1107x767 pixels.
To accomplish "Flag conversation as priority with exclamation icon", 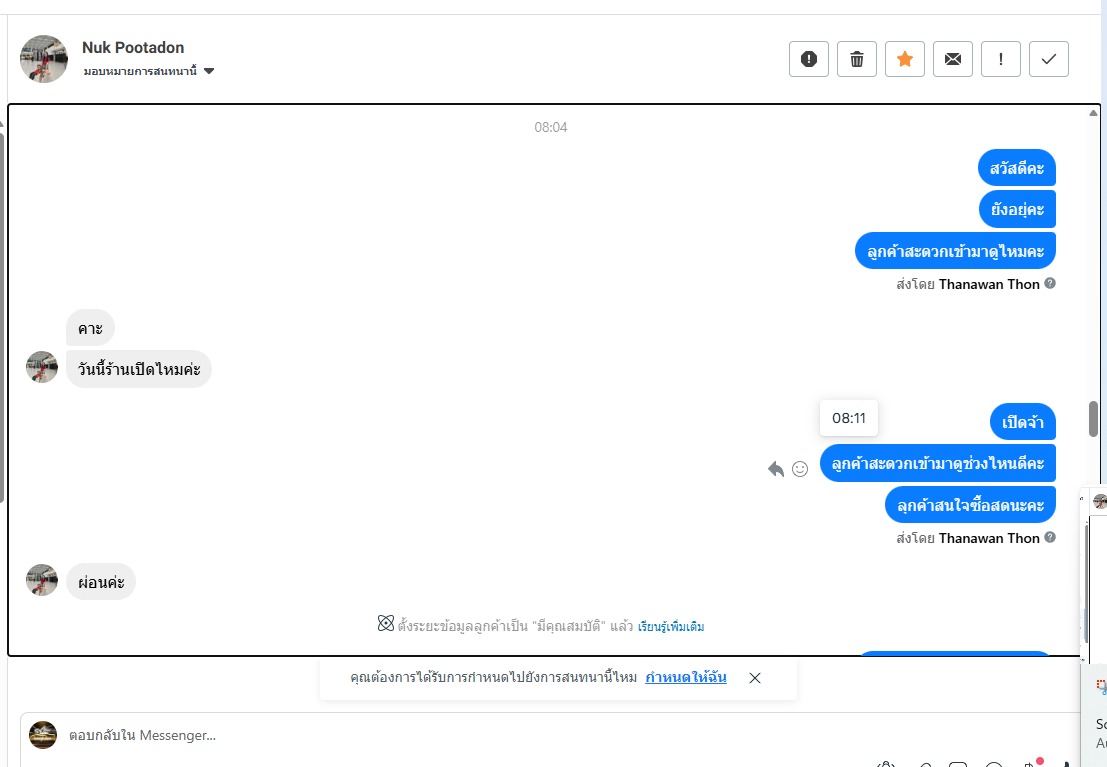I will pyautogui.click(x=1000, y=59).
